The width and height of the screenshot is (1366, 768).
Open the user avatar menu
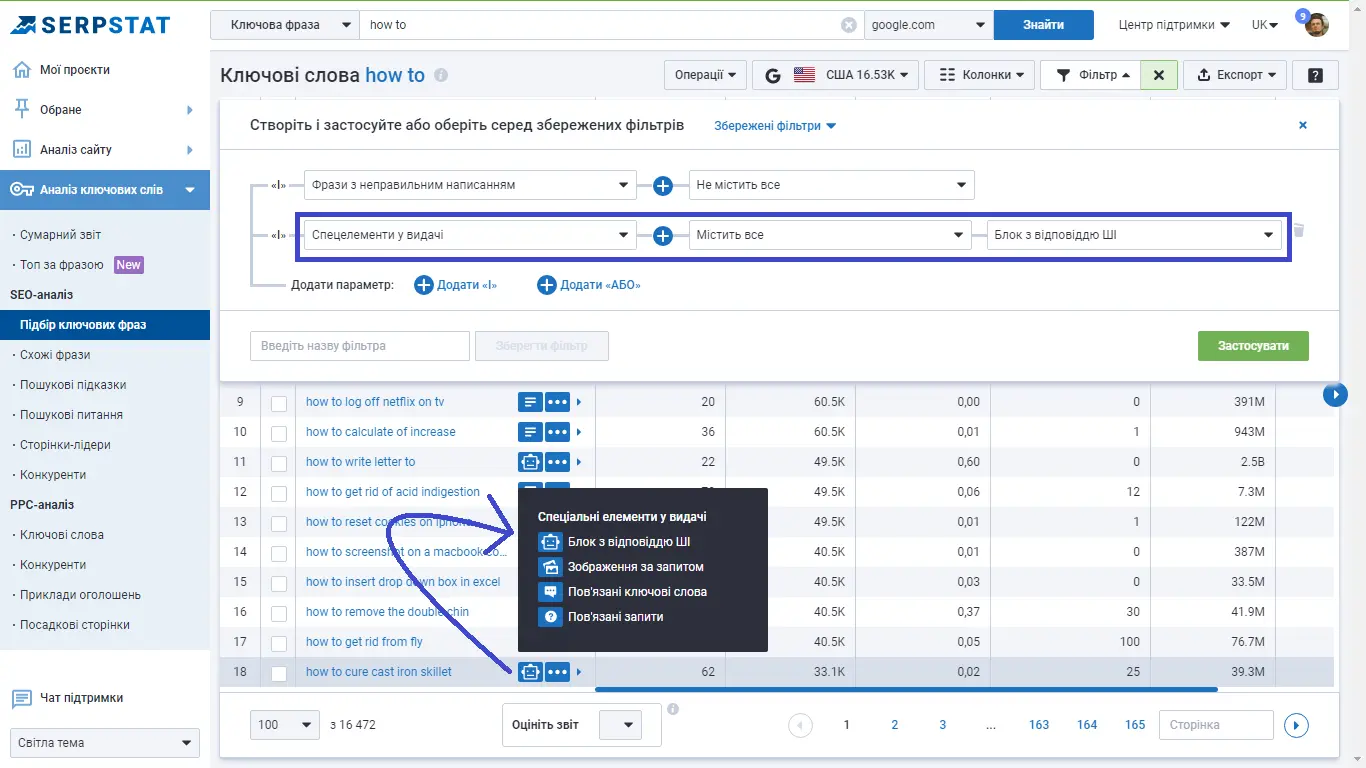pos(1317,24)
